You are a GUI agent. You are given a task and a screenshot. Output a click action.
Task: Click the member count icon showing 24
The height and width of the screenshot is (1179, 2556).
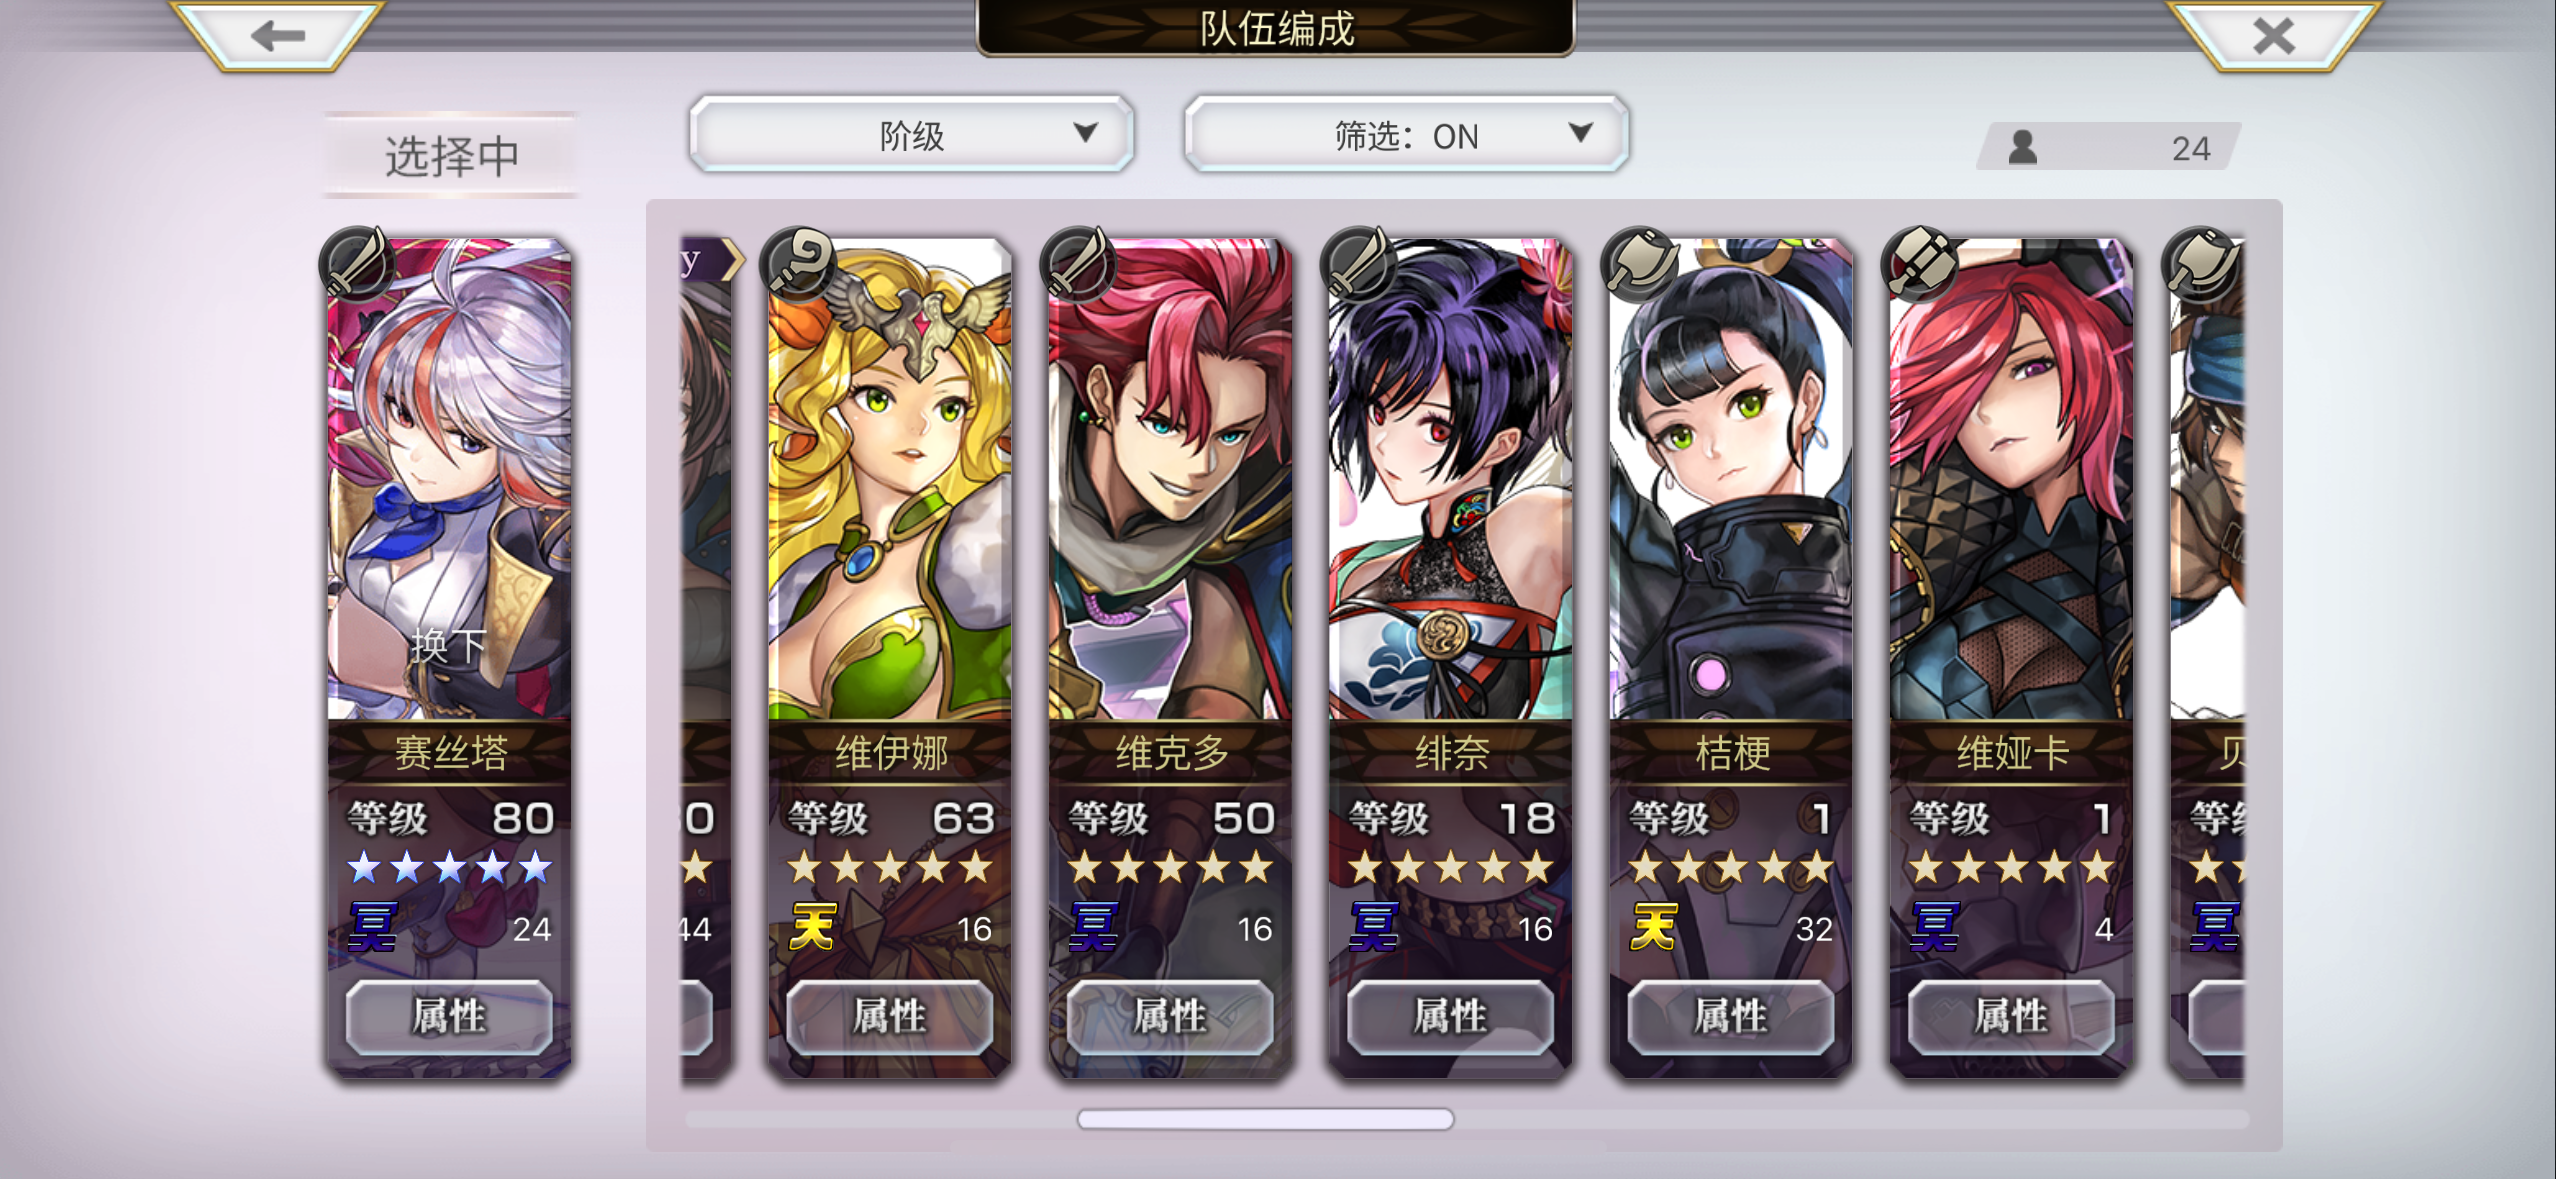(2023, 148)
